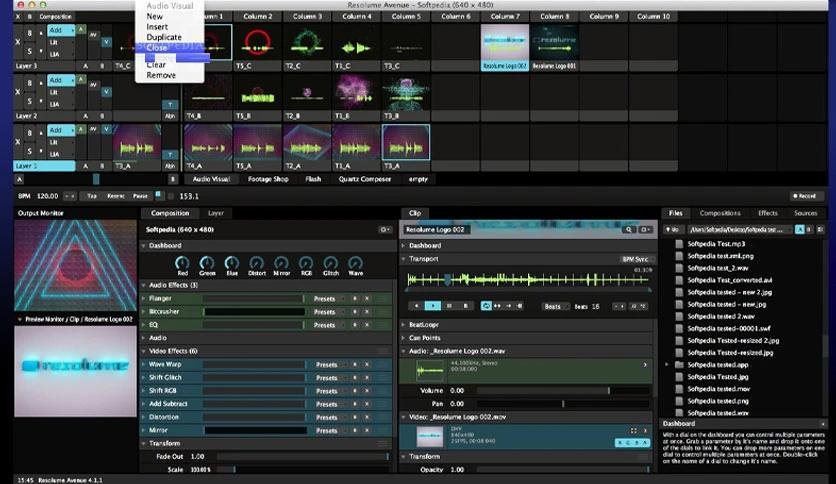836x484 pixels.
Task: Turn the Mirror dashboard dial
Action: point(281,262)
